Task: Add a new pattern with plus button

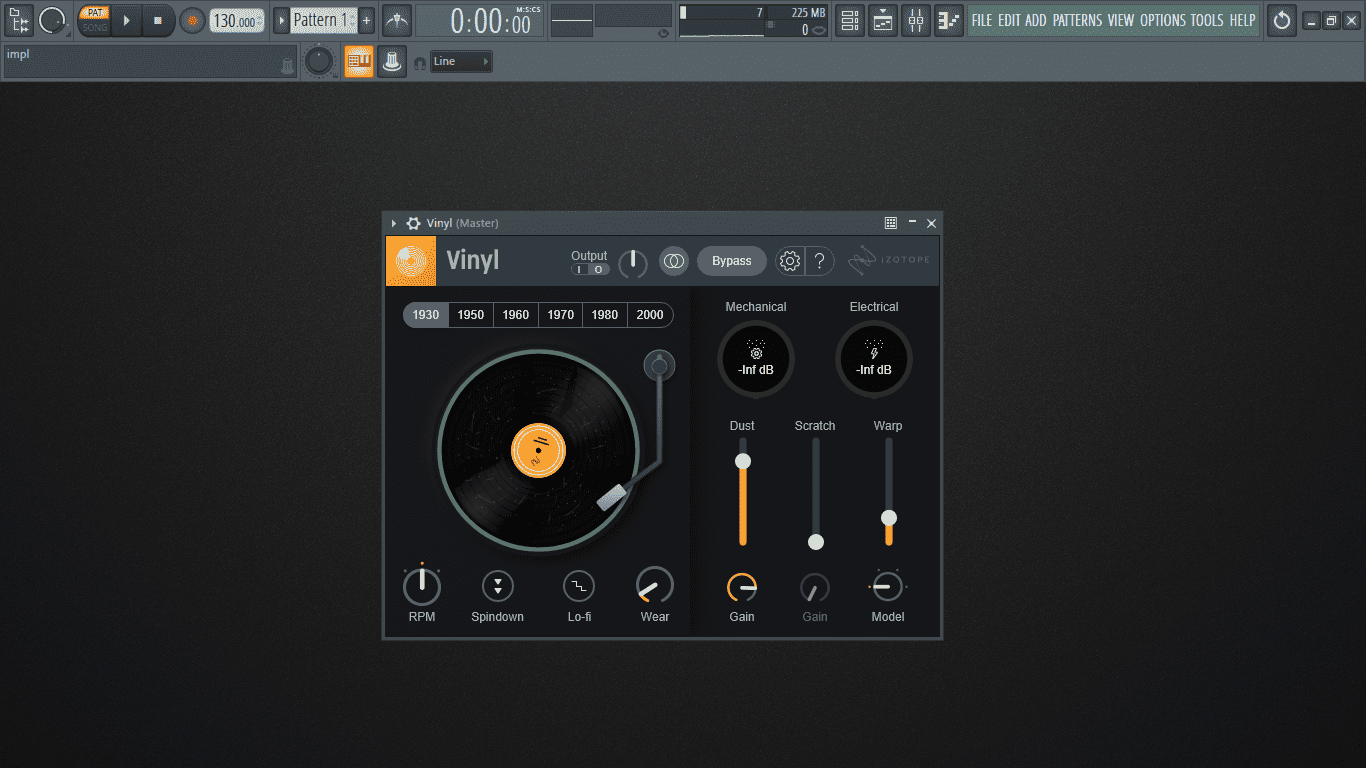Action: click(x=367, y=20)
